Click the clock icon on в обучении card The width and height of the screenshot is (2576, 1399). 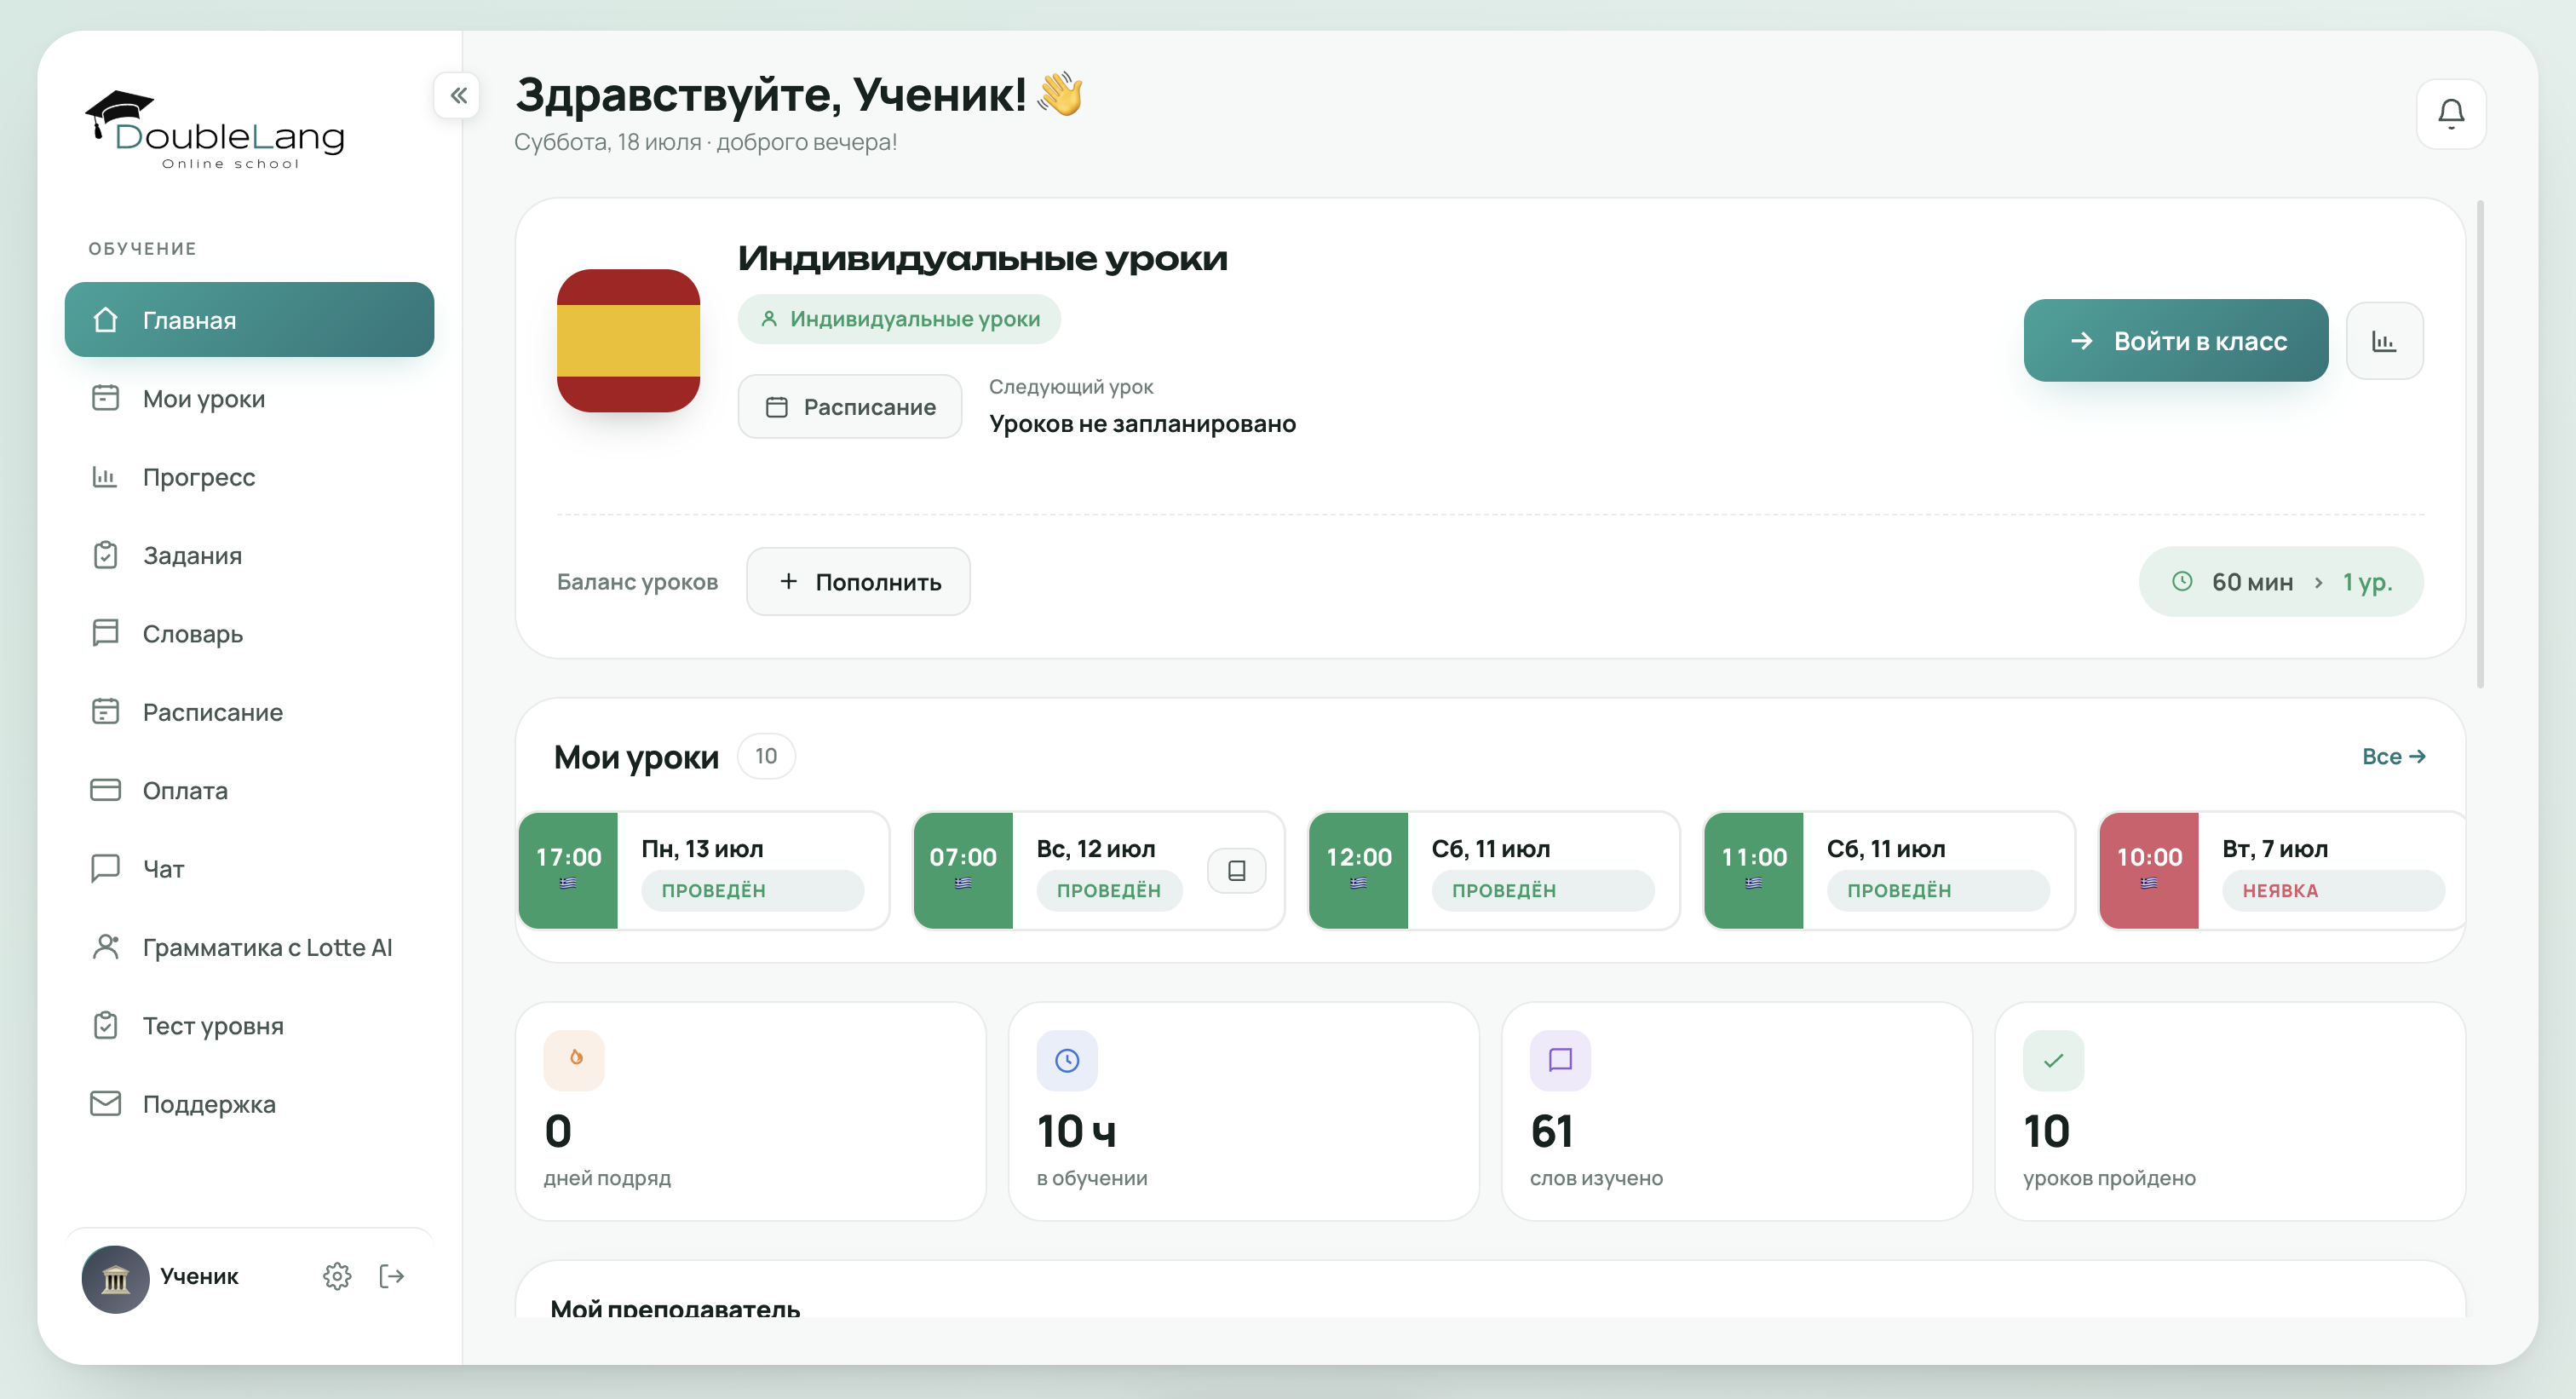click(x=1067, y=1059)
